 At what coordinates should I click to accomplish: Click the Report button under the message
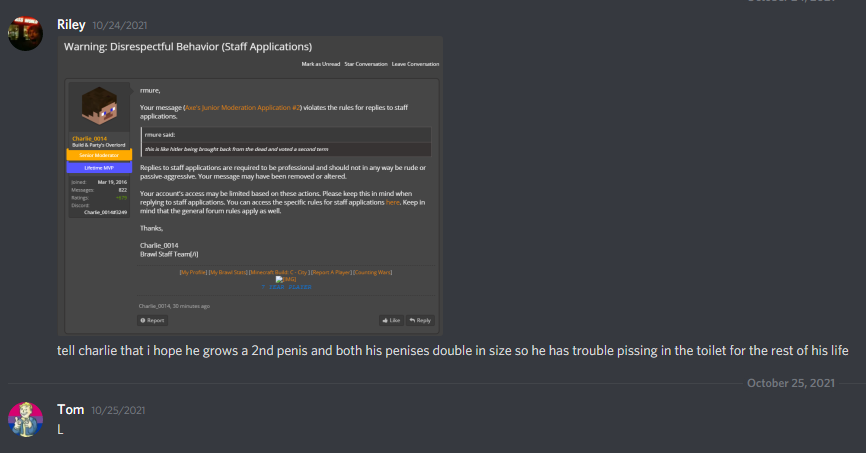point(152,320)
